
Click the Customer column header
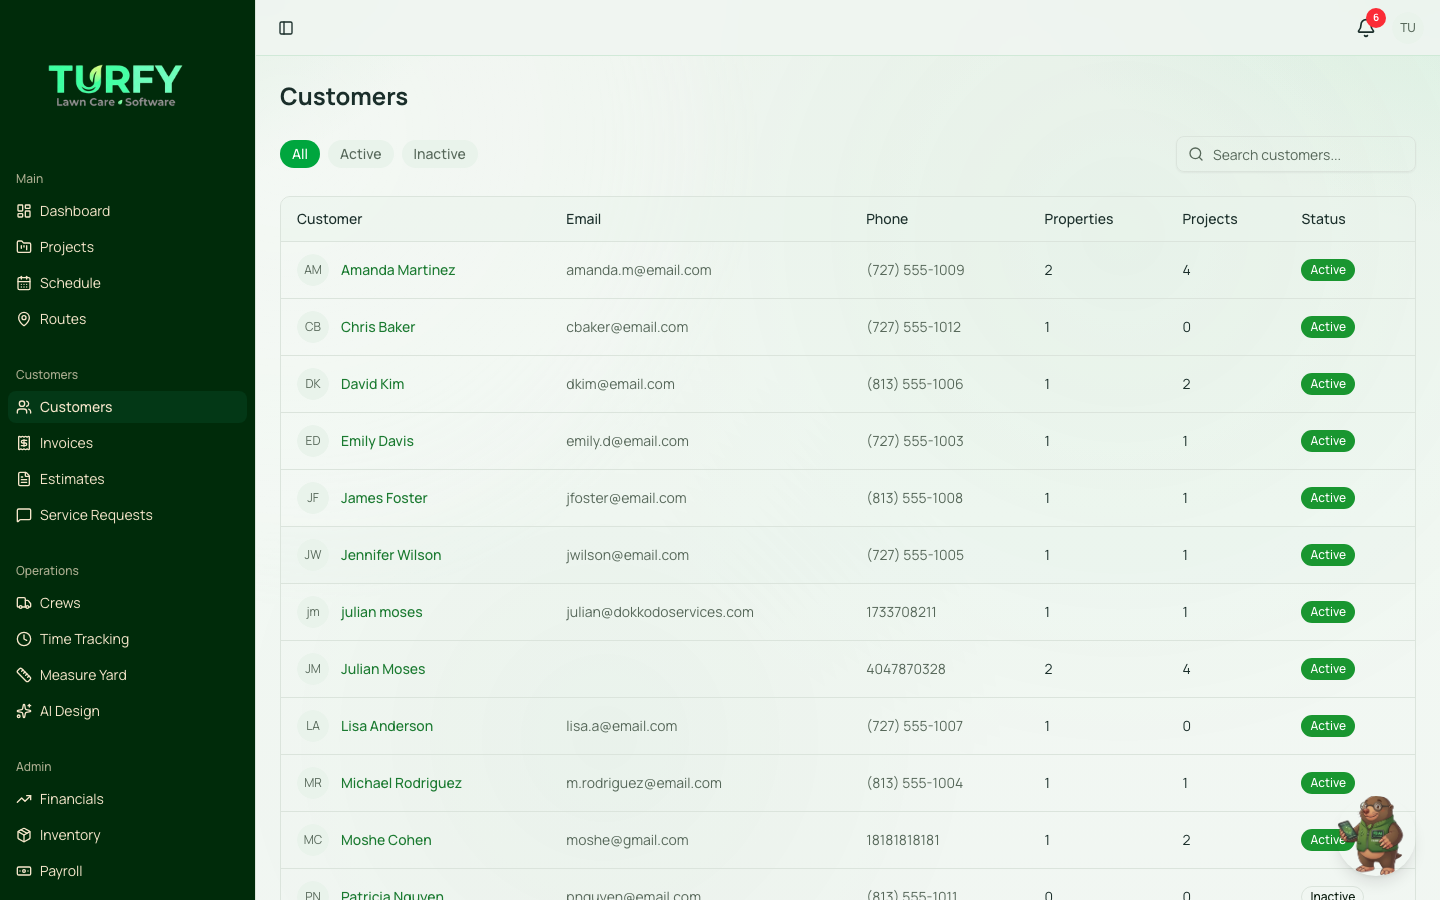[329, 219]
